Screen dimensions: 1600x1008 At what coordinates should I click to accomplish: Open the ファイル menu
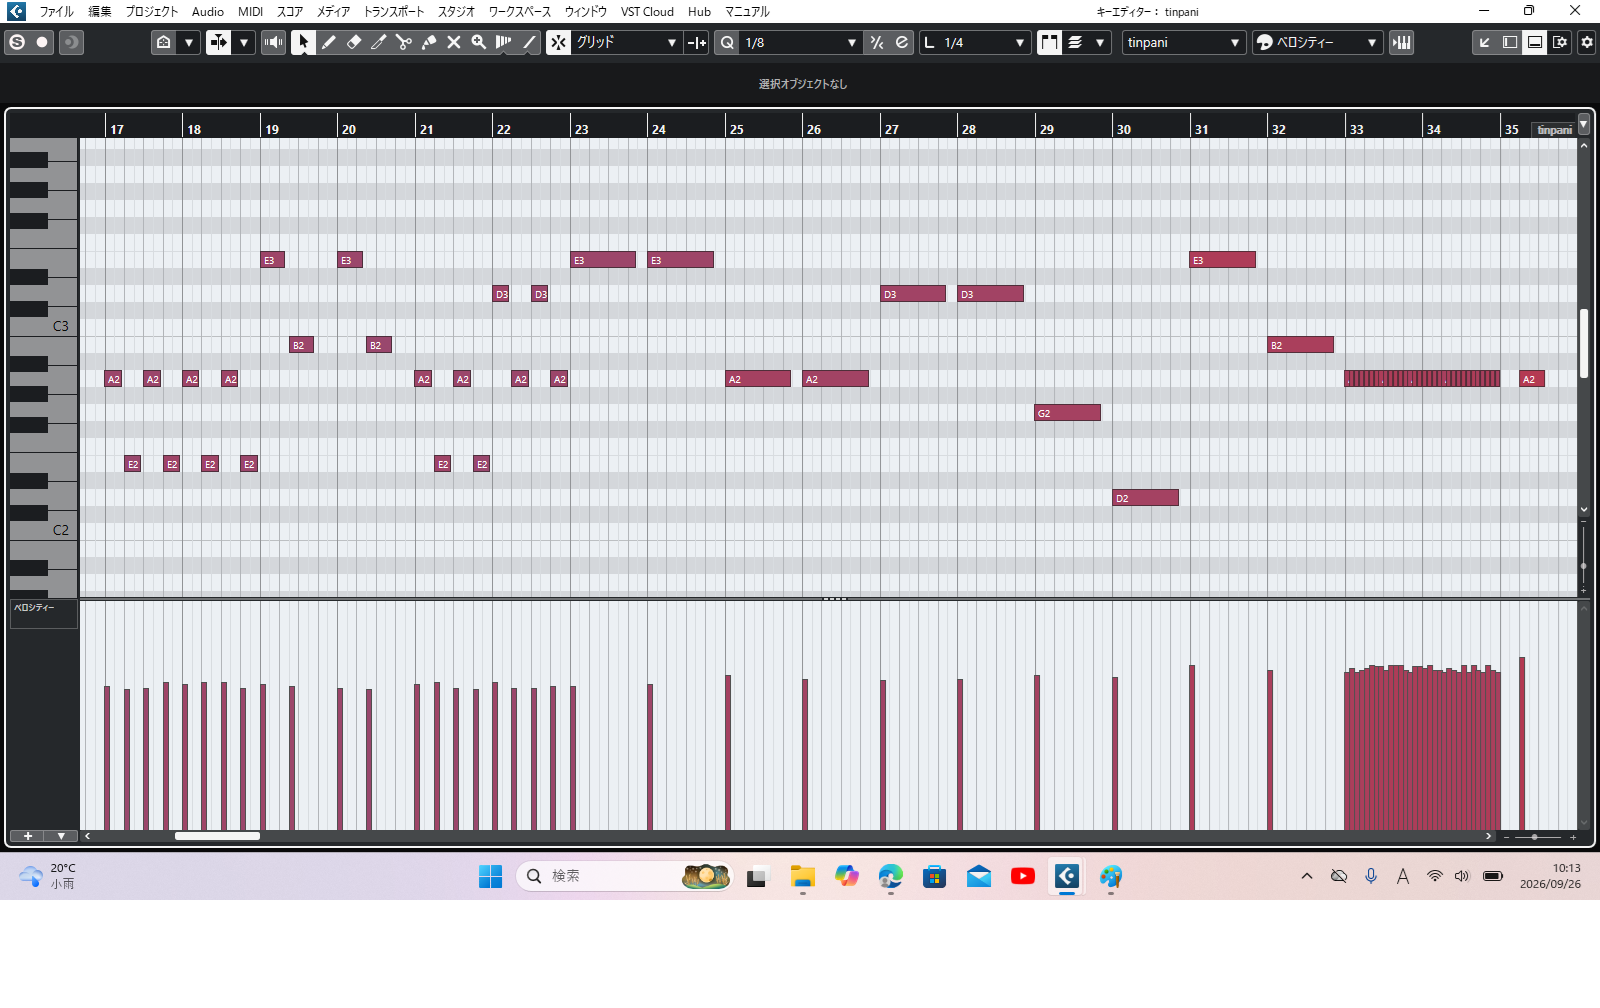56,11
